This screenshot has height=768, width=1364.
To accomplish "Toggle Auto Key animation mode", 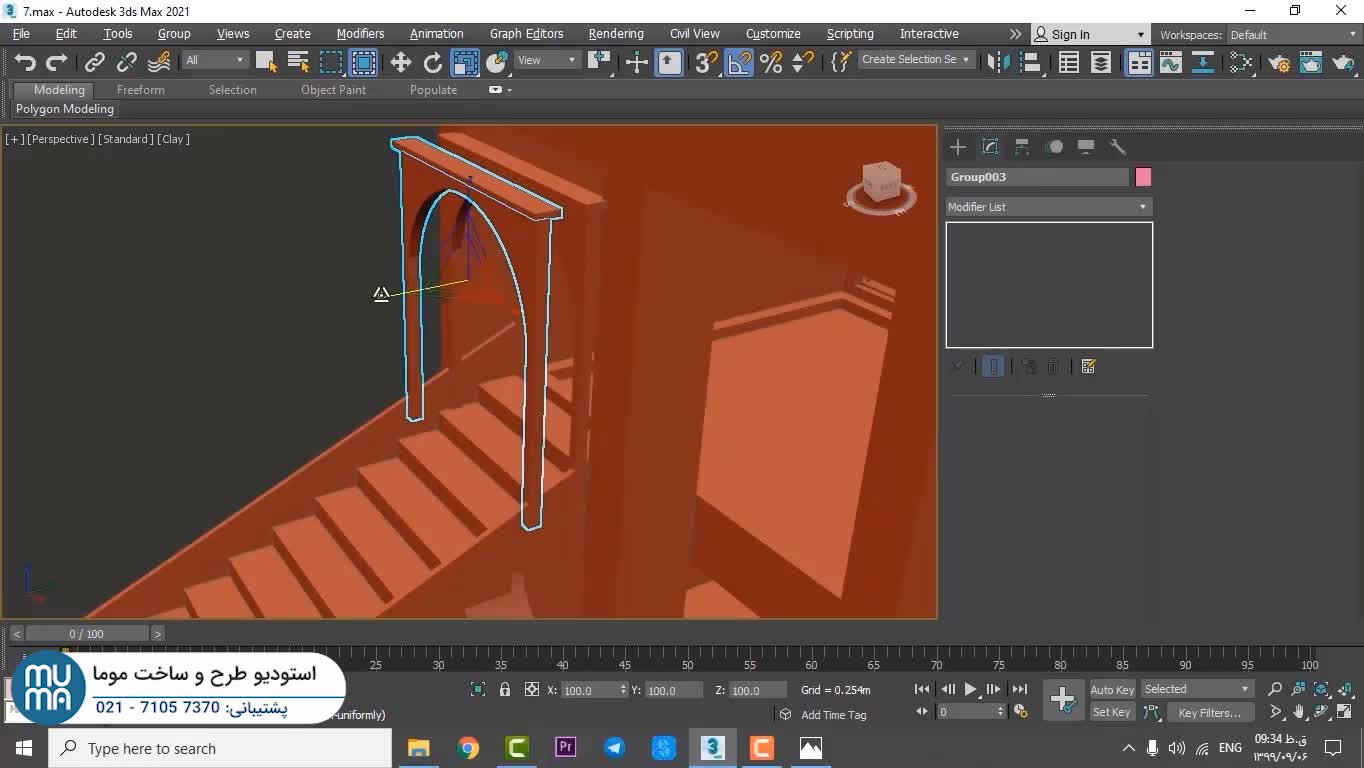I will click(1111, 690).
